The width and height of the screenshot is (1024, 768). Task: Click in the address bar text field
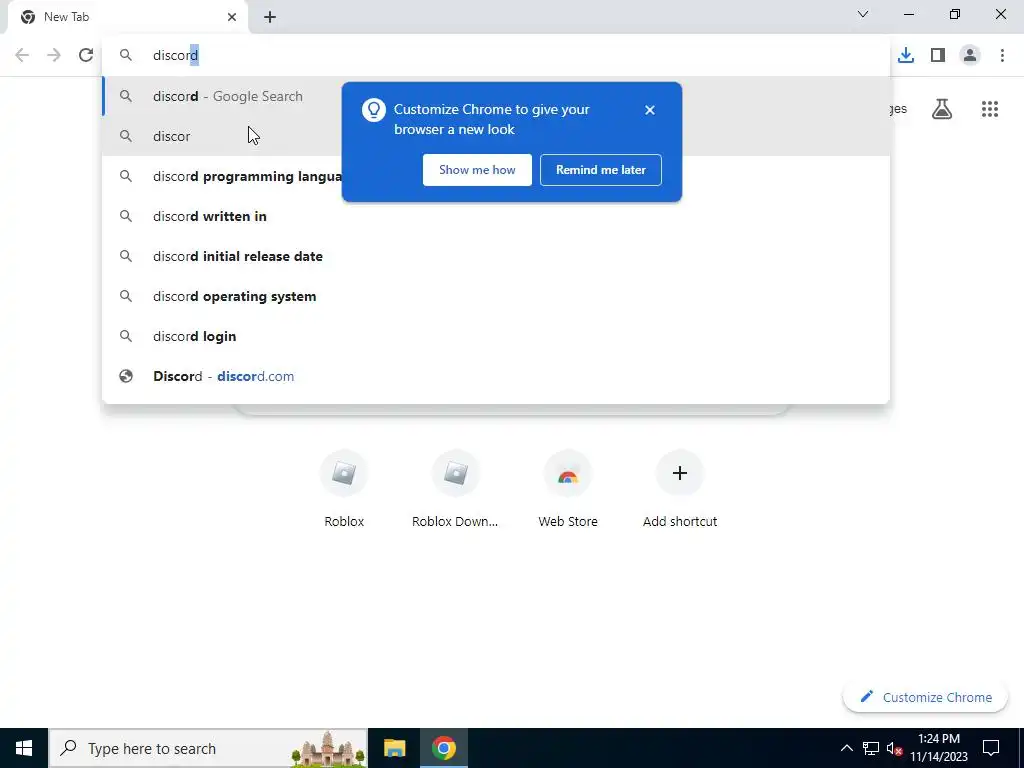(x=496, y=55)
